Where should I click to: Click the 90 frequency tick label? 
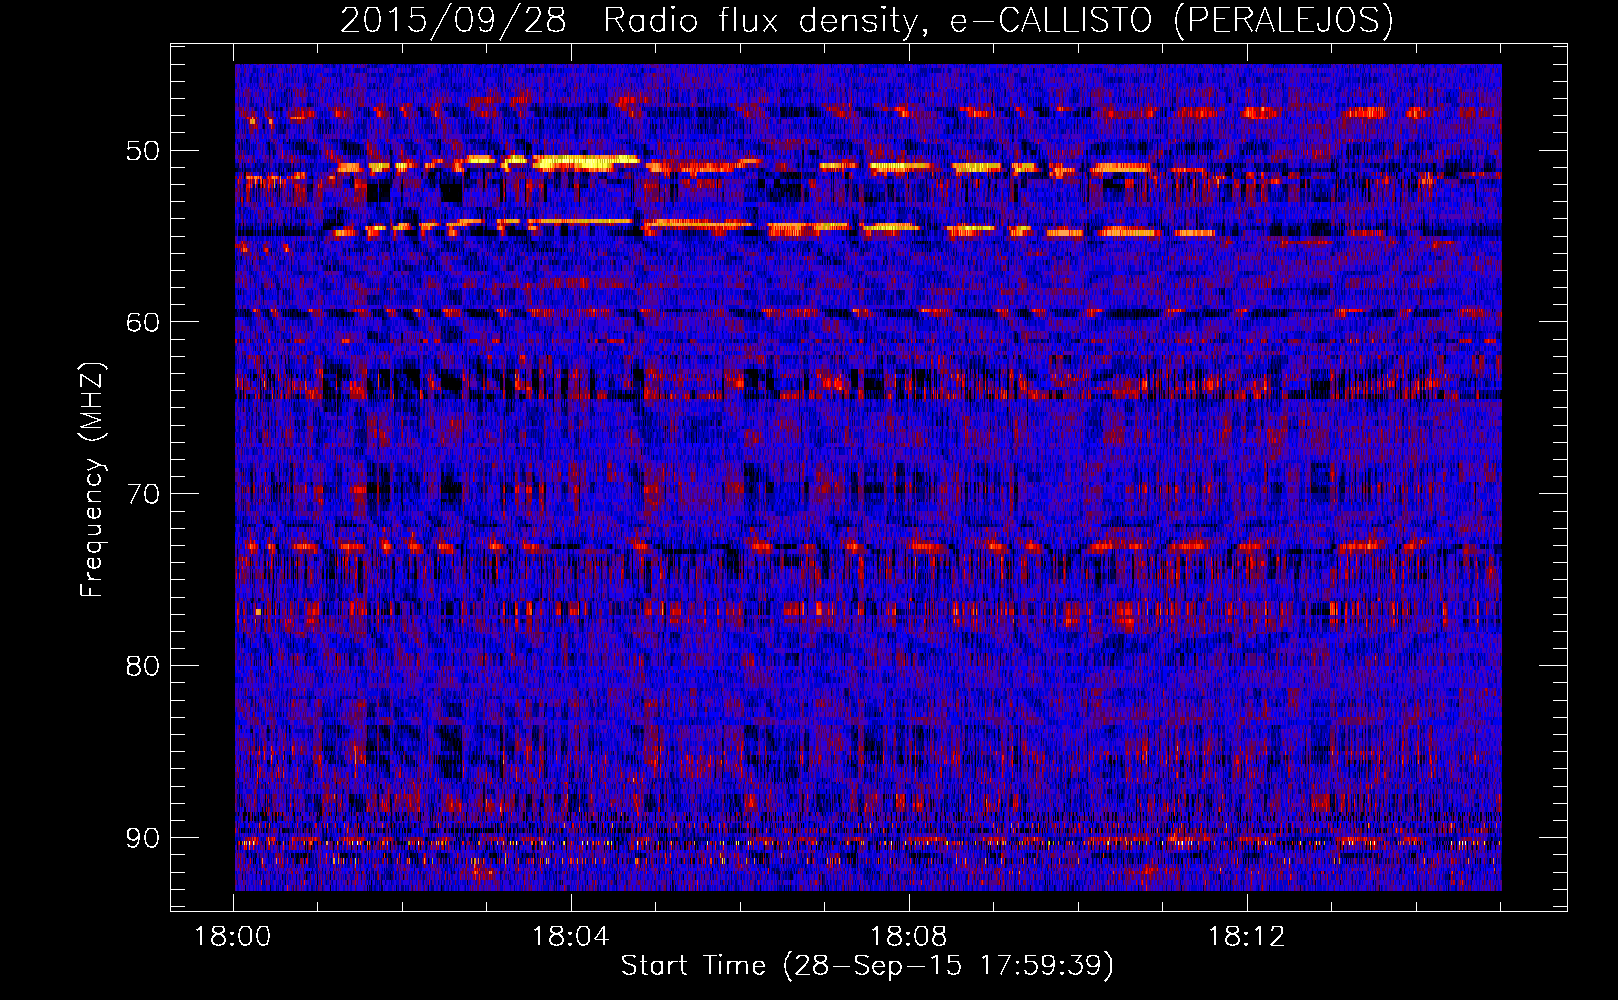click(143, 837)
